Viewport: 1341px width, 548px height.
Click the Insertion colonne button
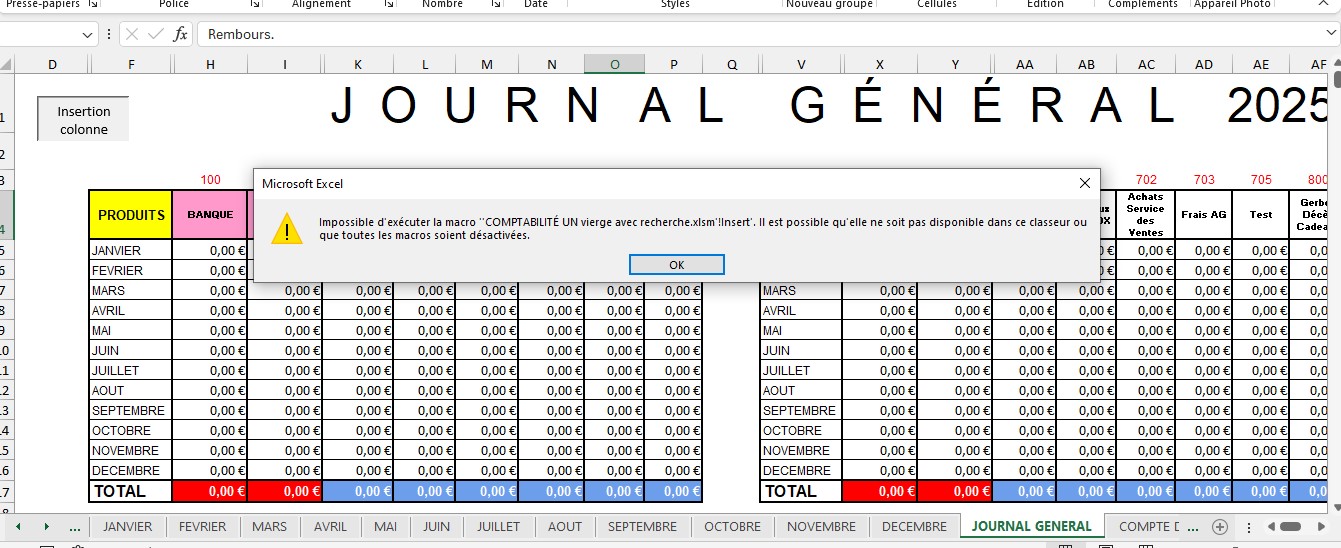click(x=84, y=120)
